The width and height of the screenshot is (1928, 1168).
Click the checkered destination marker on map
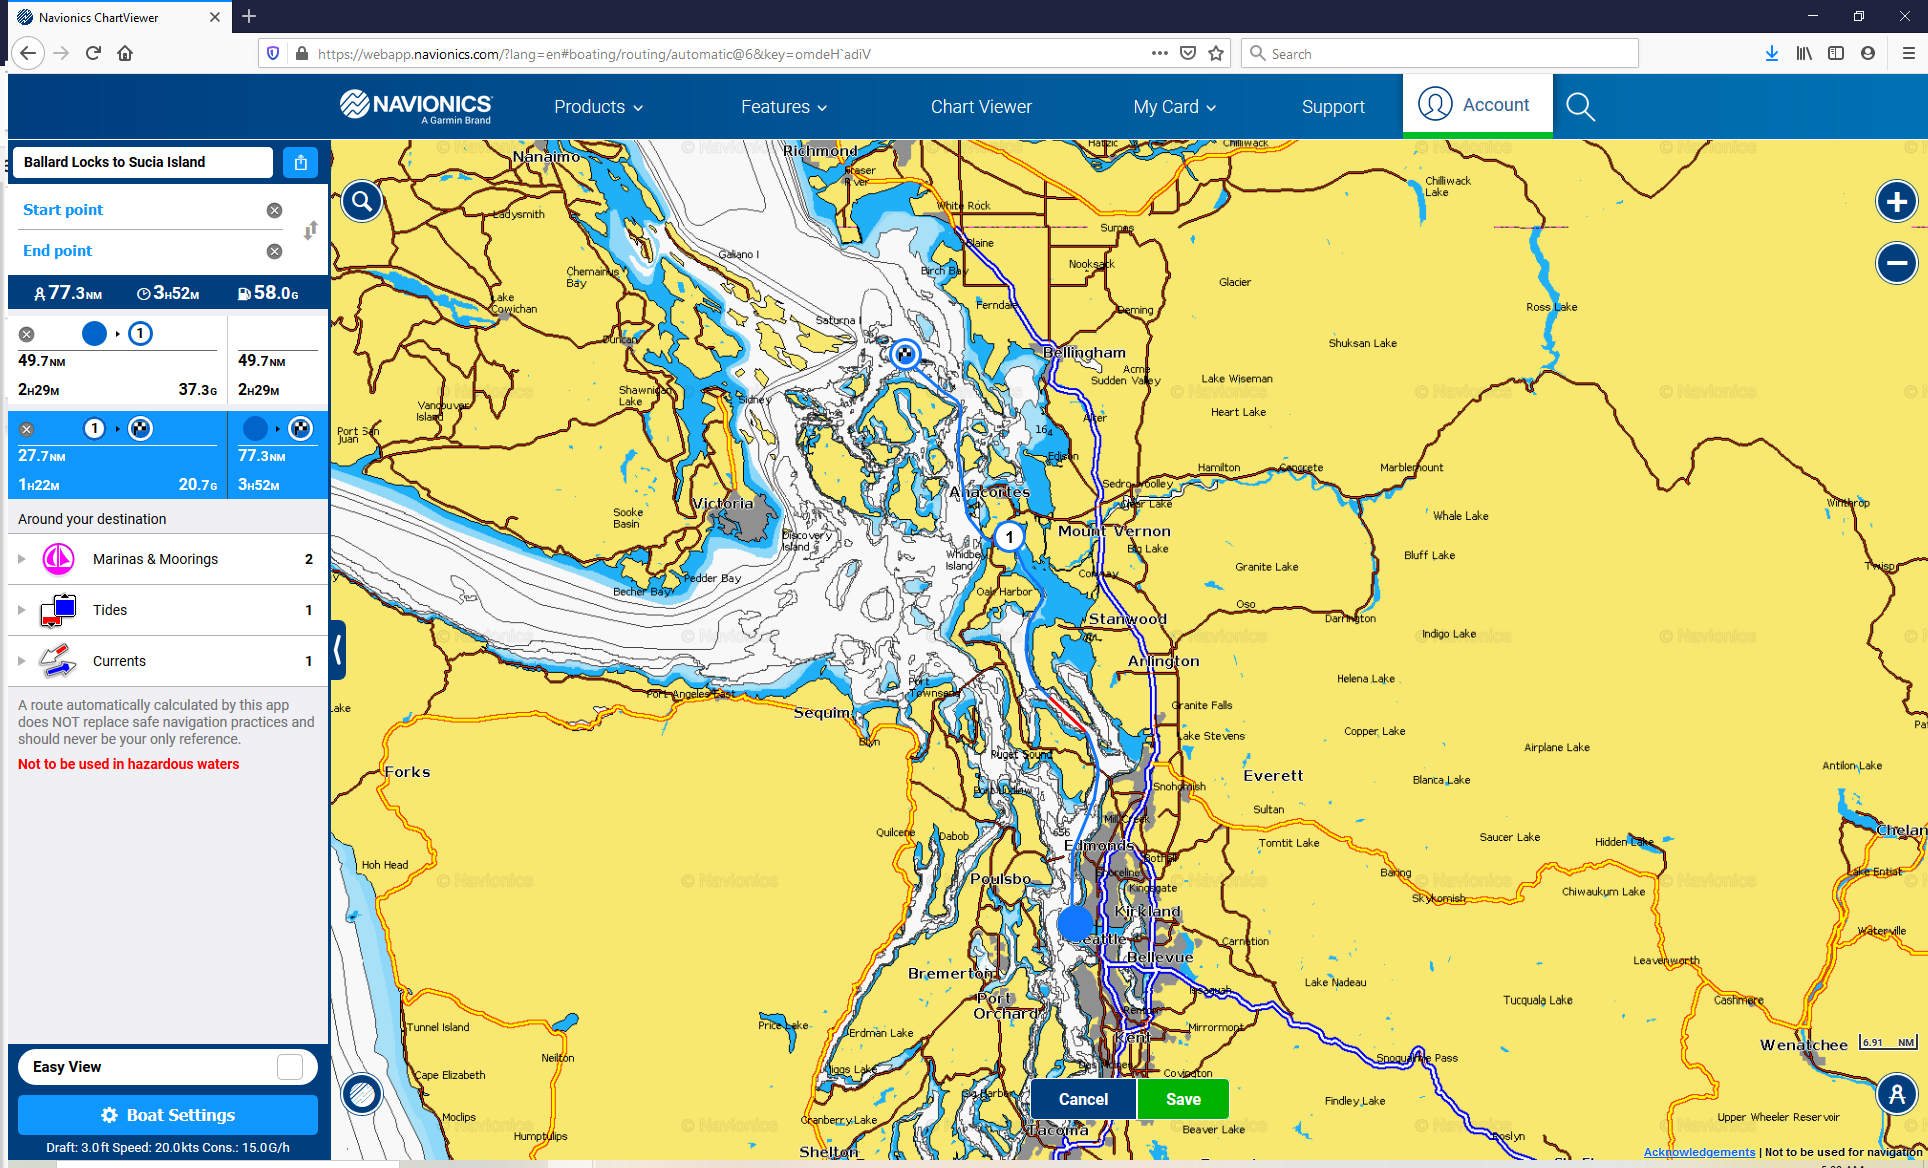905,354
